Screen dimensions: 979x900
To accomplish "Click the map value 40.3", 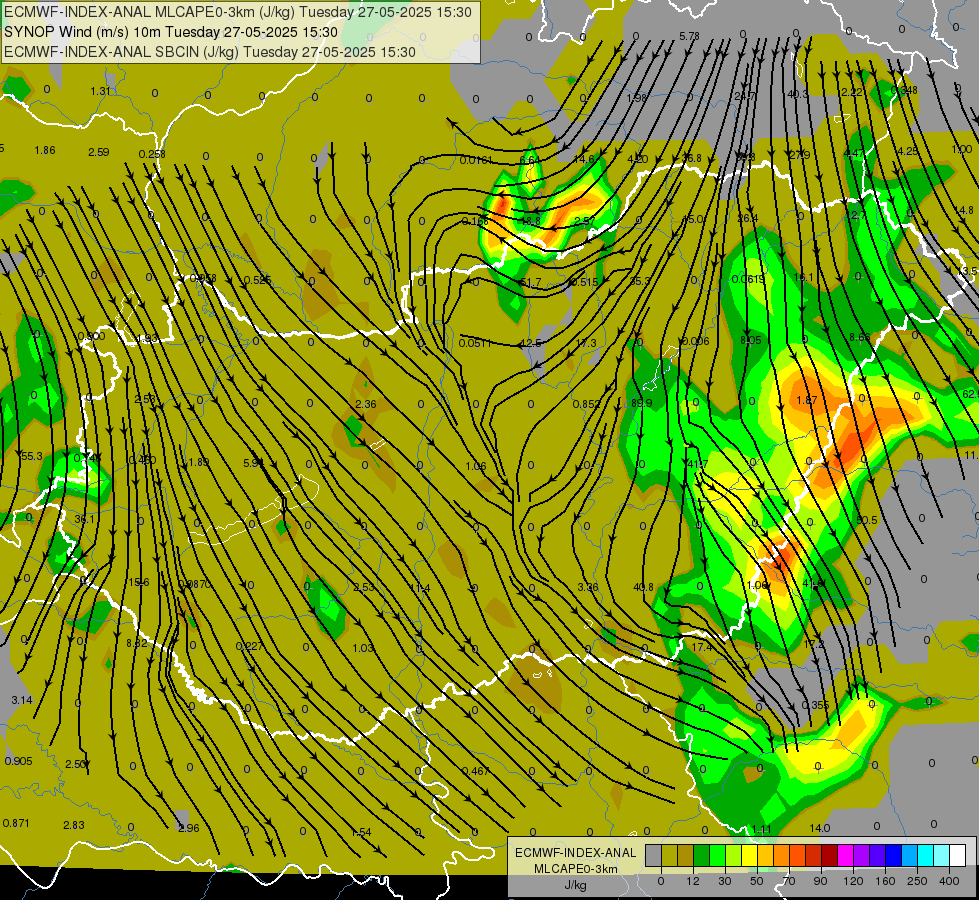I will [x=798, y=94].
